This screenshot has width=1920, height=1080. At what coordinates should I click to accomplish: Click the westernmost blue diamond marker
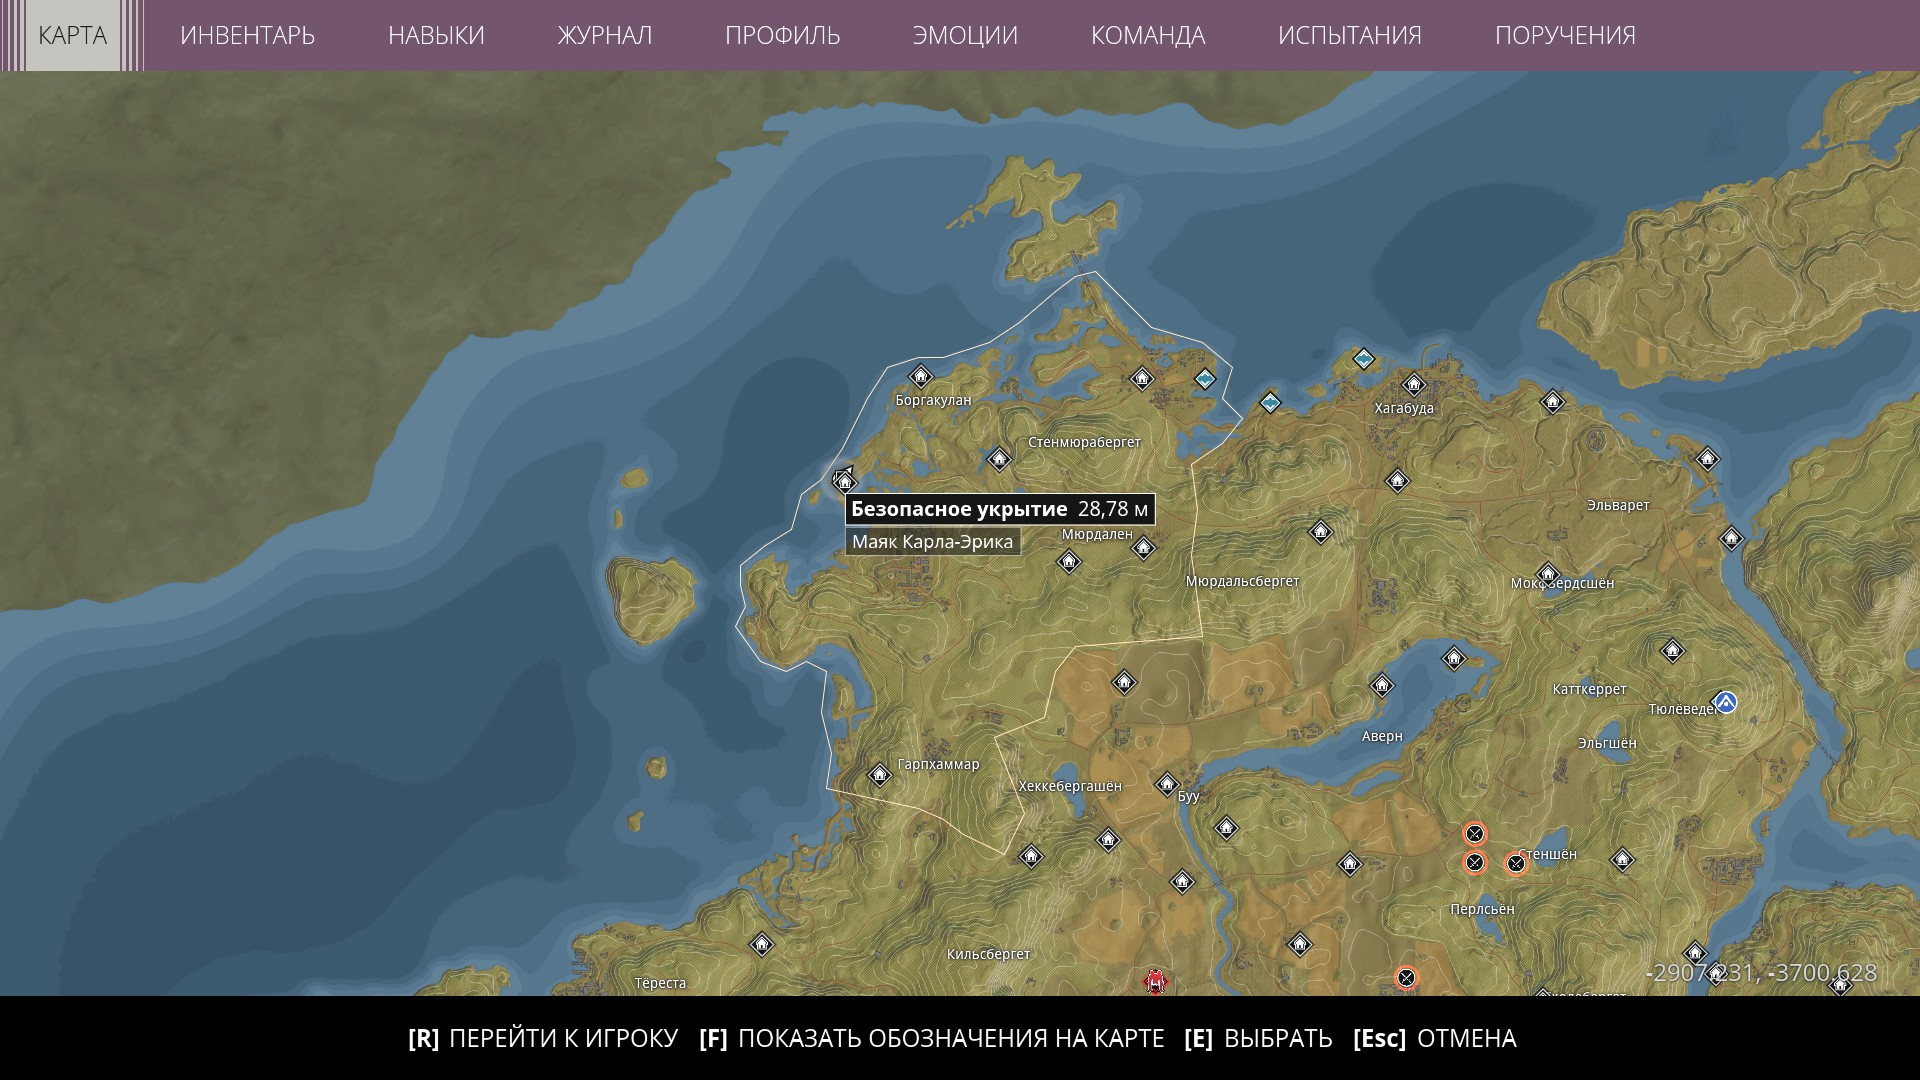tap(1205, 378)
